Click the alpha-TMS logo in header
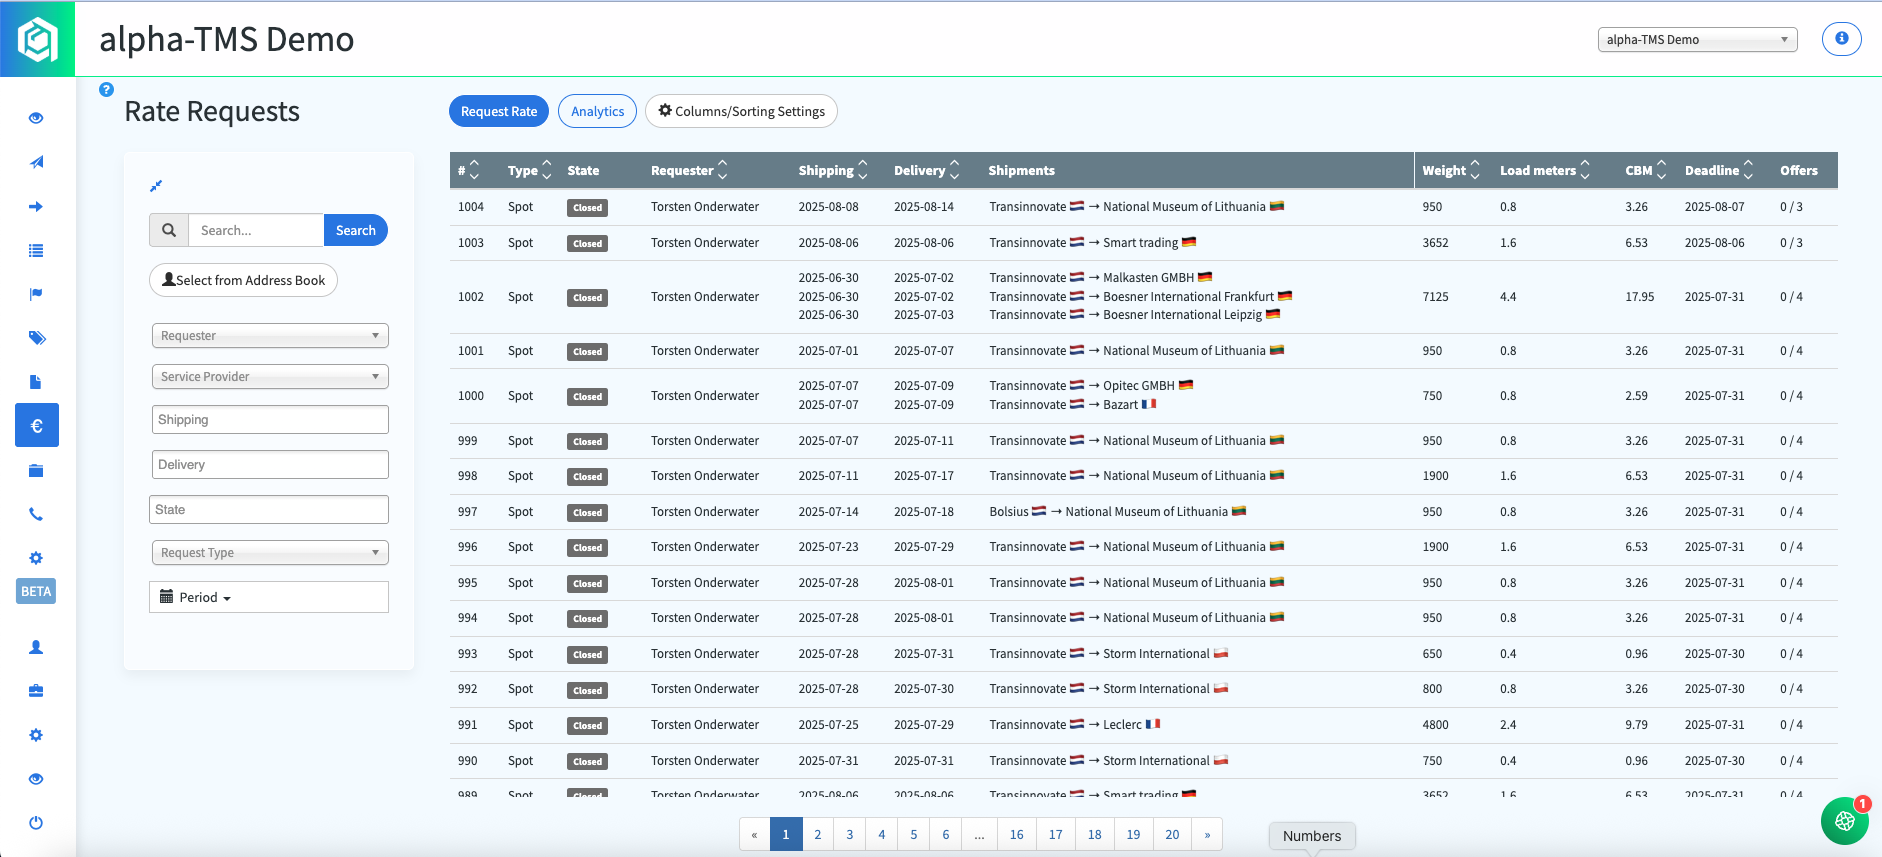This screenshot has width=1882, height=857. (x=37, y=39)
